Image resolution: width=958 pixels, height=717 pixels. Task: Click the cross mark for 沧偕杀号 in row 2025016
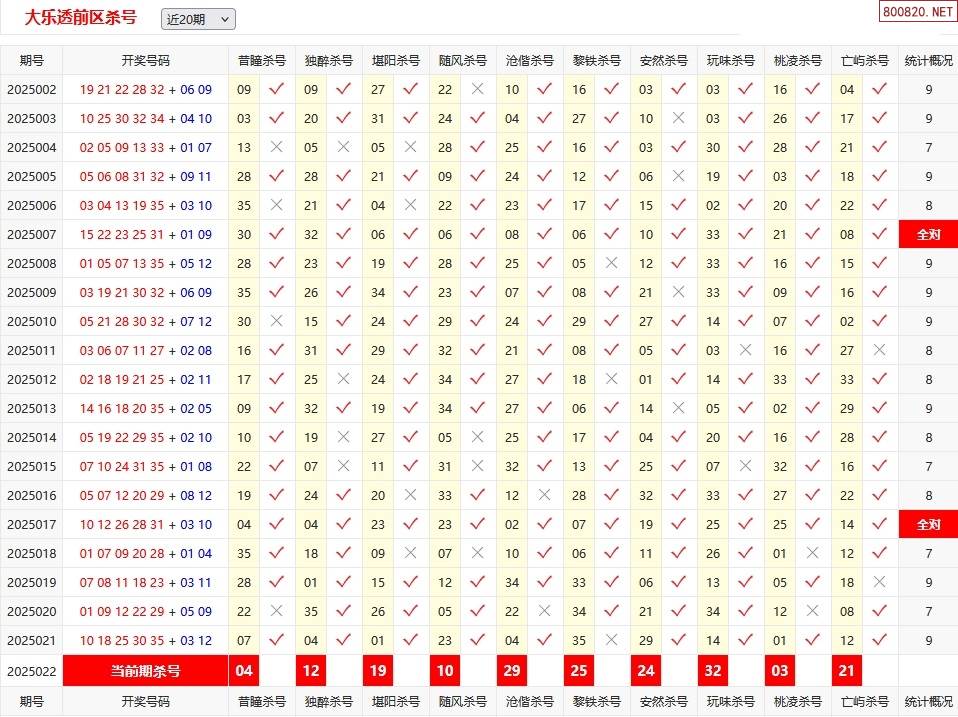[x=544, y=495]
